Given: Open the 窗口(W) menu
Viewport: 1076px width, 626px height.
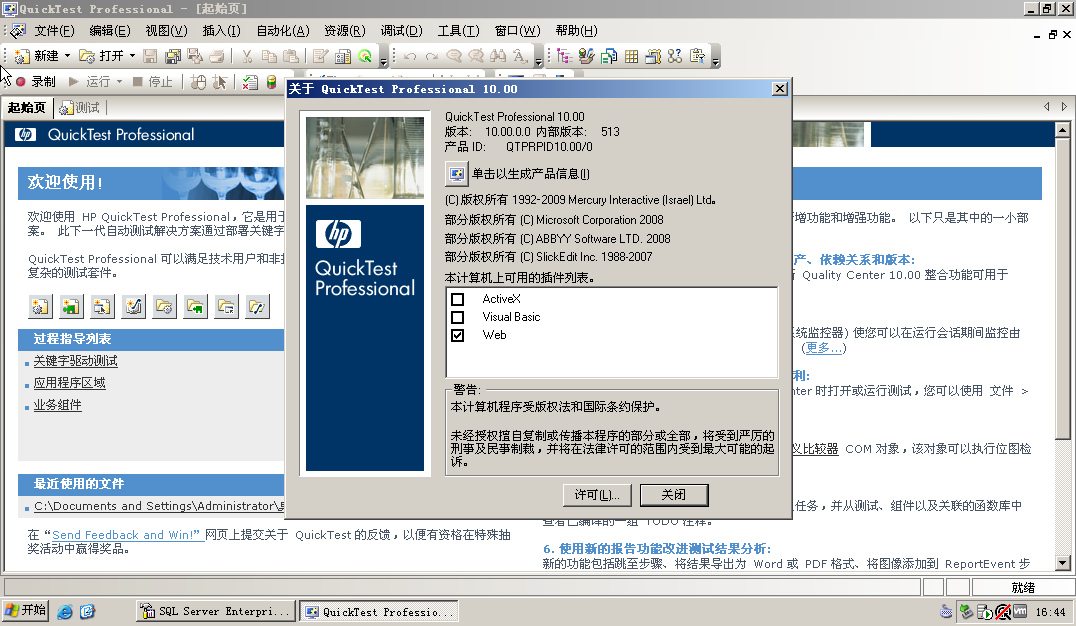Looking at the screenshot, I should pyautogui.click(x=517, y=31).
